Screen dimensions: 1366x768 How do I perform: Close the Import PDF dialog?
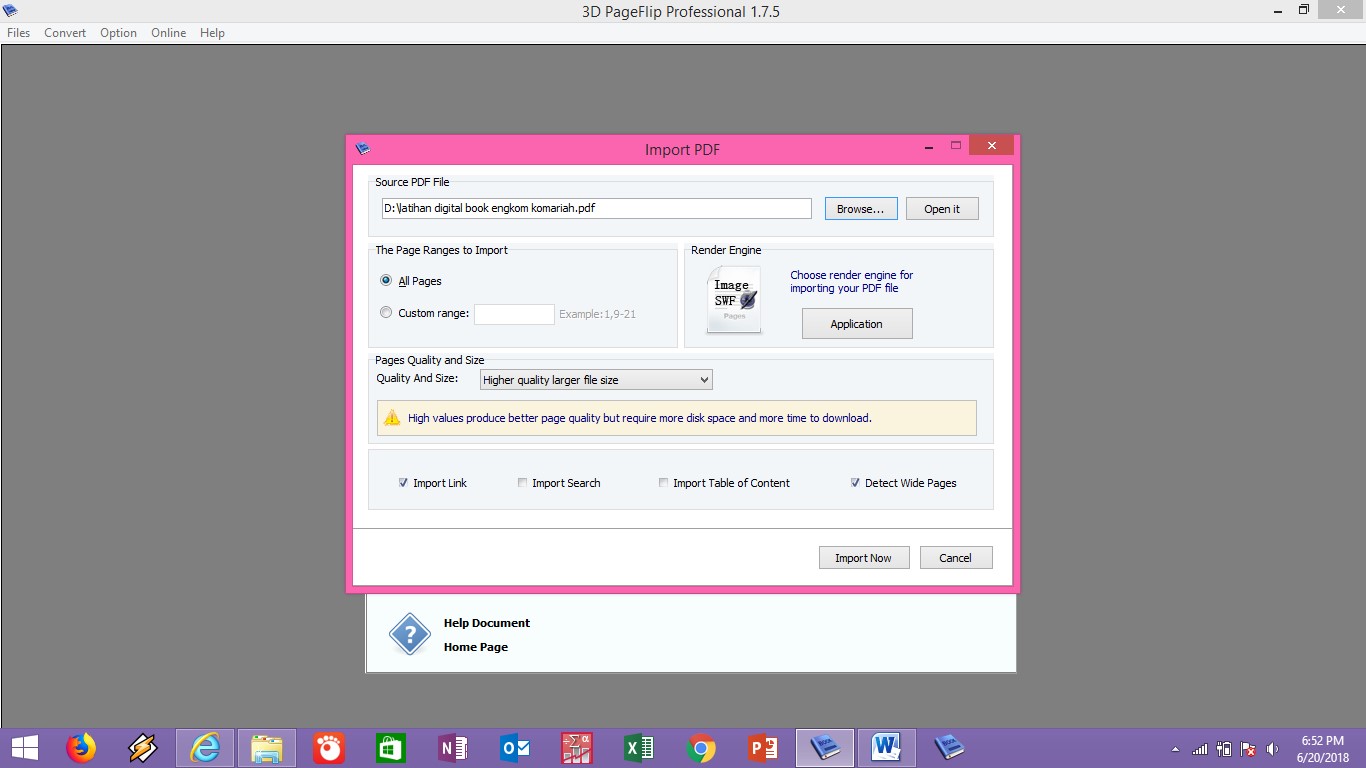(x=991, y=146)
